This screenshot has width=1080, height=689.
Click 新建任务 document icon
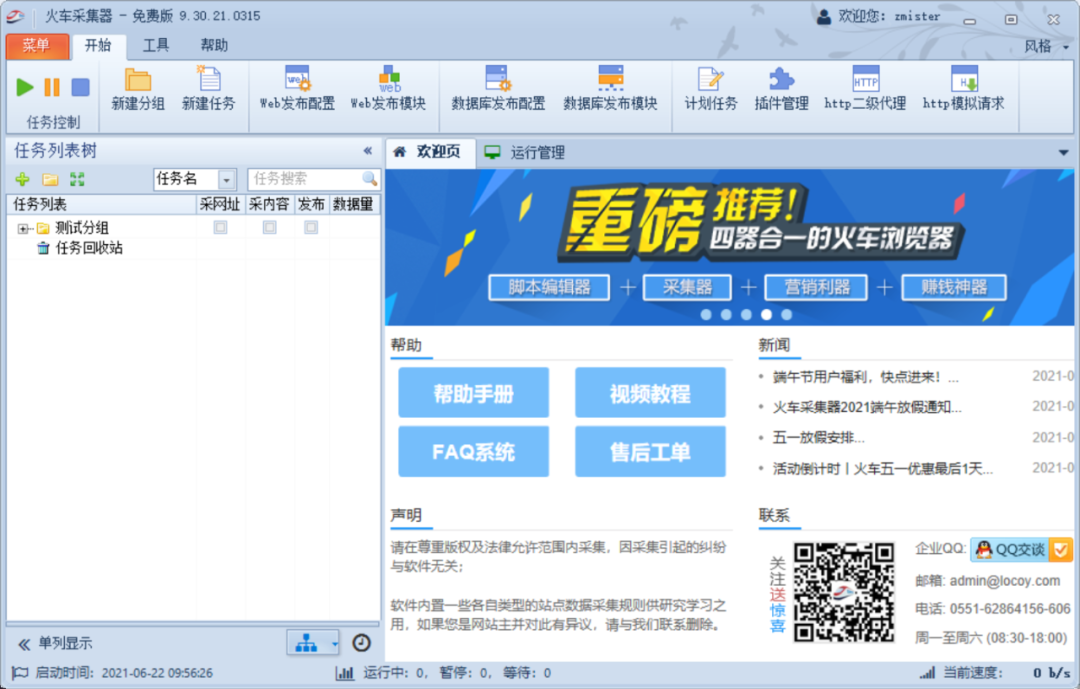point(209,89)
